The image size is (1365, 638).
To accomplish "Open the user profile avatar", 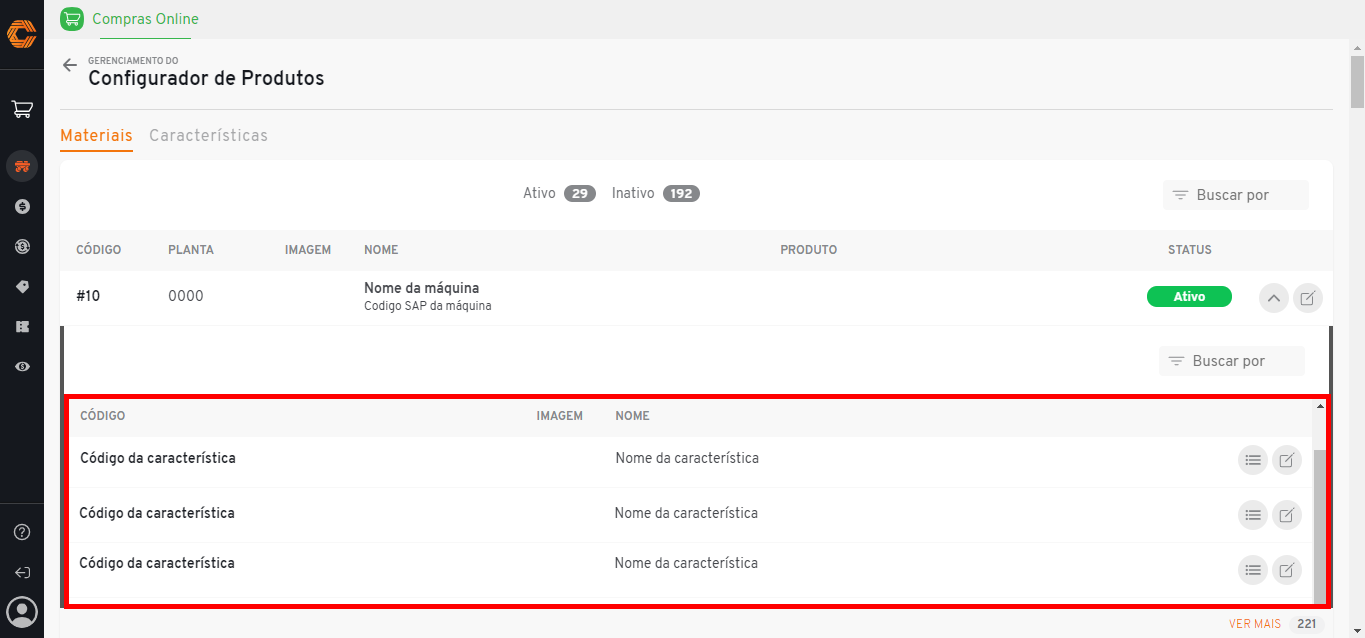I will point(22,611).
